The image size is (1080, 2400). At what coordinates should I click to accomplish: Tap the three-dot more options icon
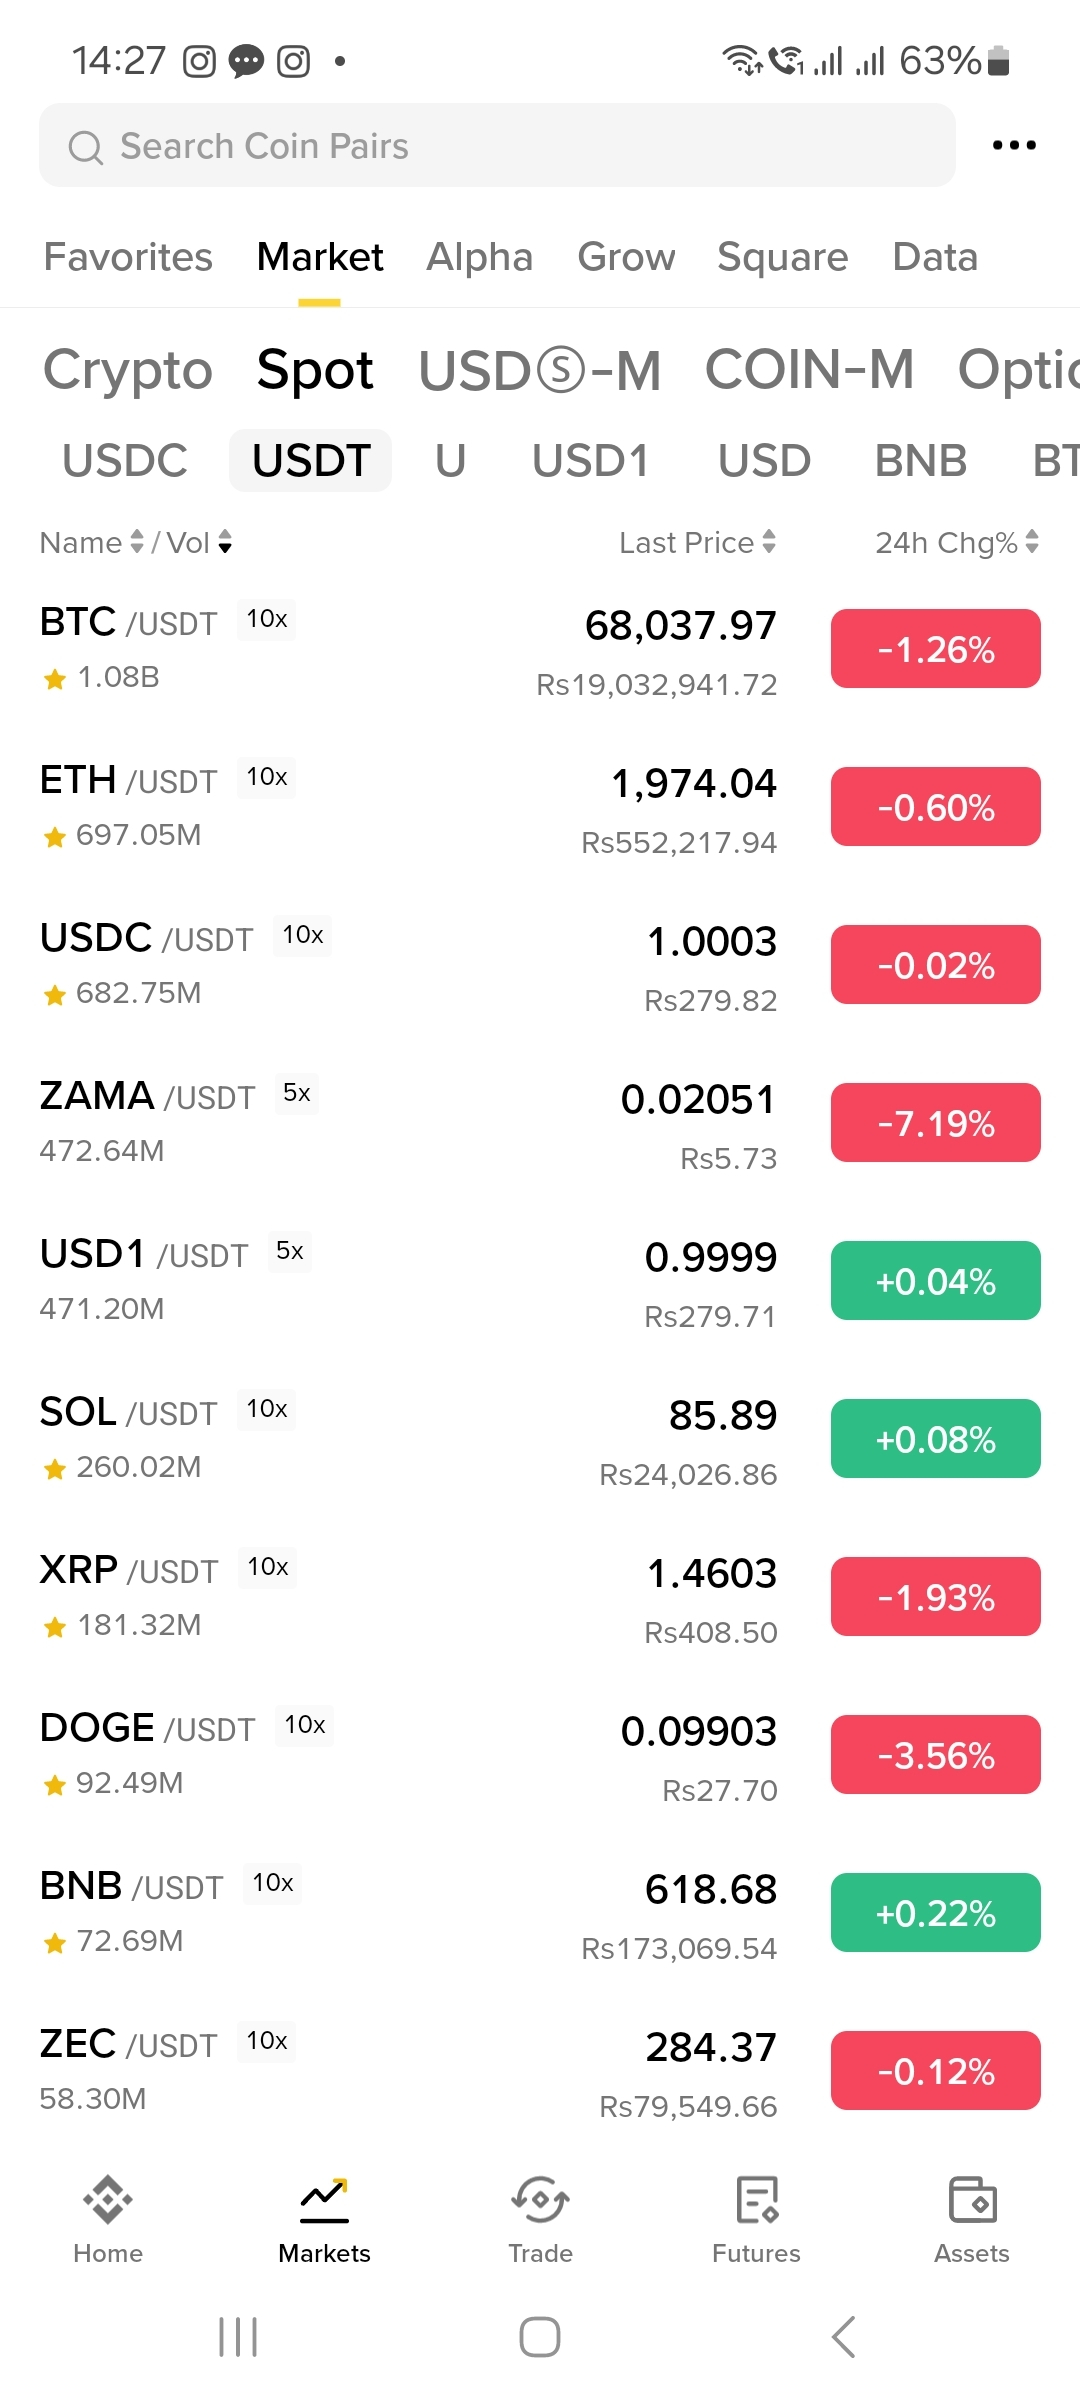[1013, 146]
